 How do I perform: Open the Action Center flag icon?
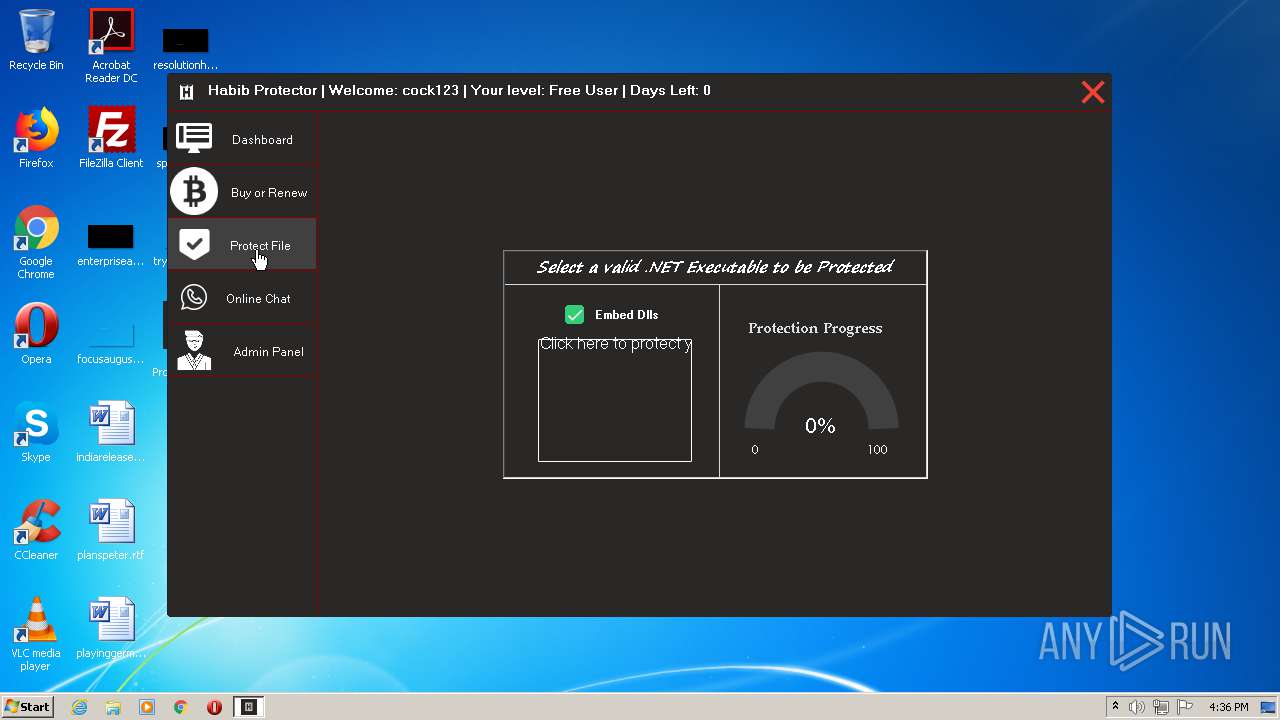coord(1185,707)
